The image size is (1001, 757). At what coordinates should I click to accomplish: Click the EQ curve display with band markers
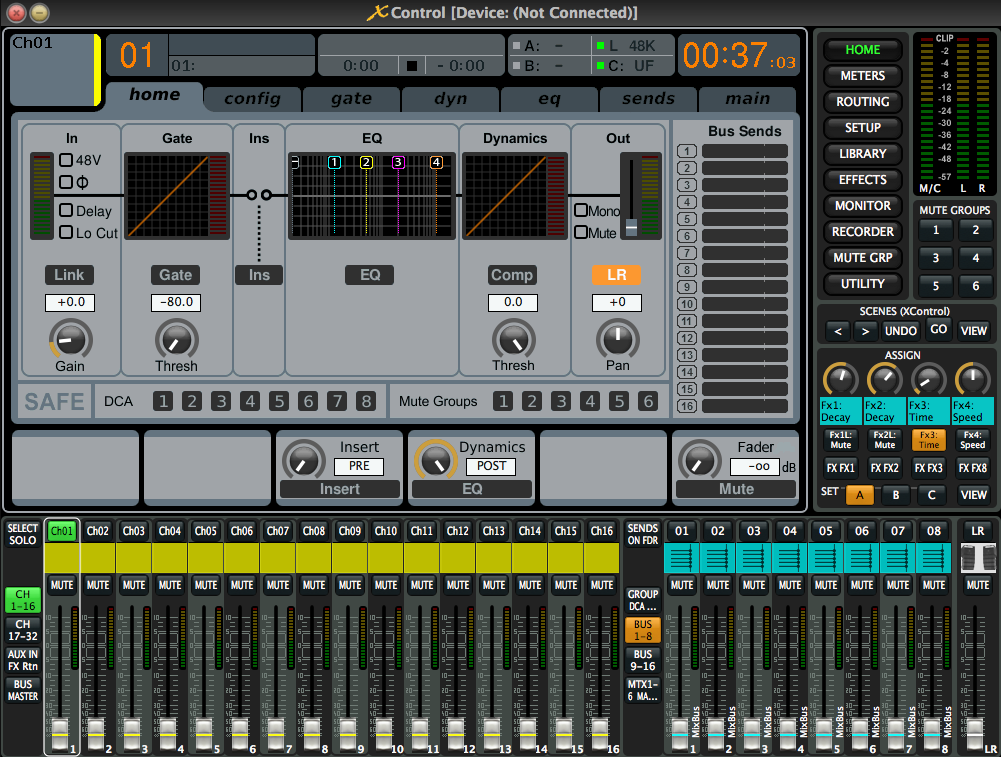(371, 196)
